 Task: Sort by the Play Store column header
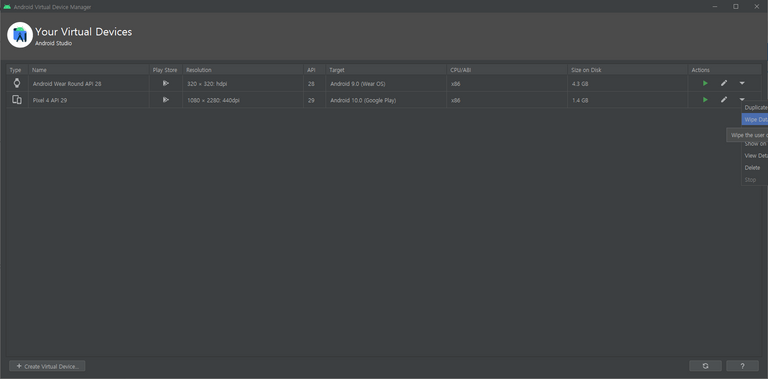tap(166, 70)
